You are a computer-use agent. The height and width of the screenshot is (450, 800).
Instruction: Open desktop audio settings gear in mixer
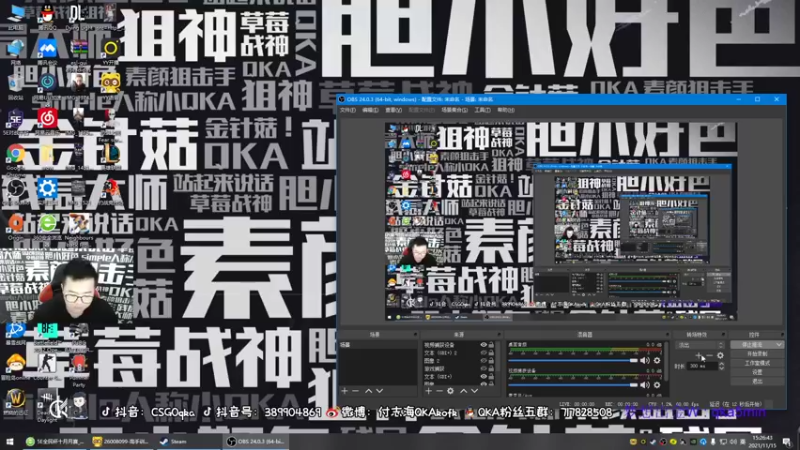coord(657,361)
